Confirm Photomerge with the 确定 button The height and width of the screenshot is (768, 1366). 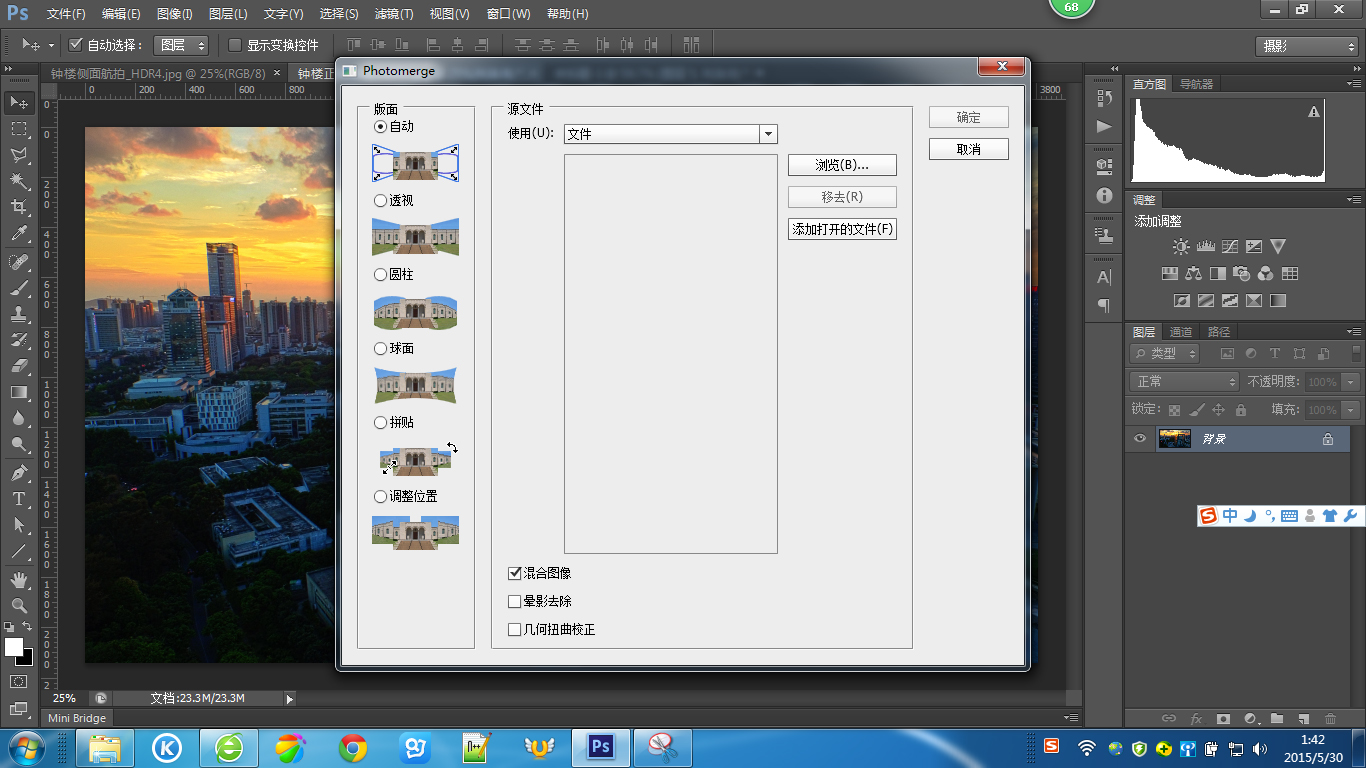pyautogui.click(x=969, y=117)
